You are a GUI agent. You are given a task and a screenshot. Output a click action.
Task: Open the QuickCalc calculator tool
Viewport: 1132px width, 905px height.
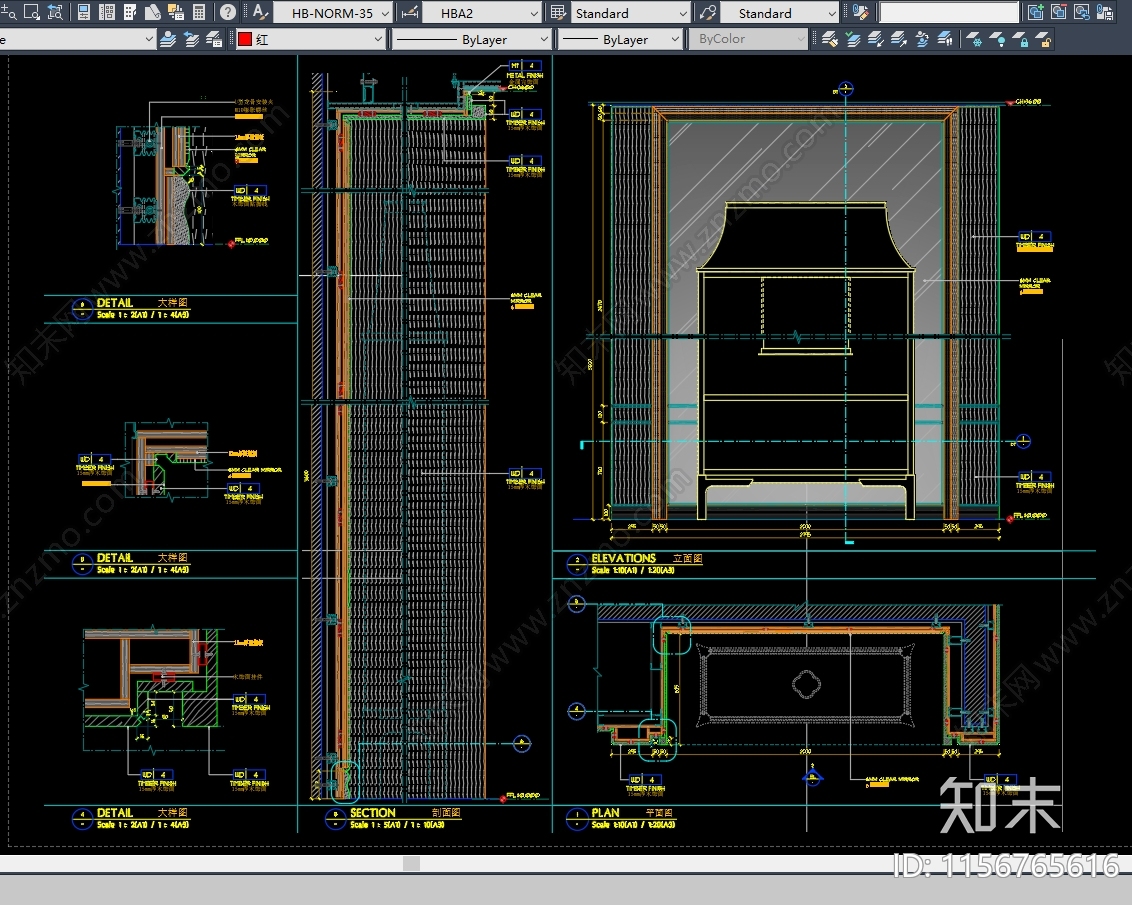pos(199,13)
